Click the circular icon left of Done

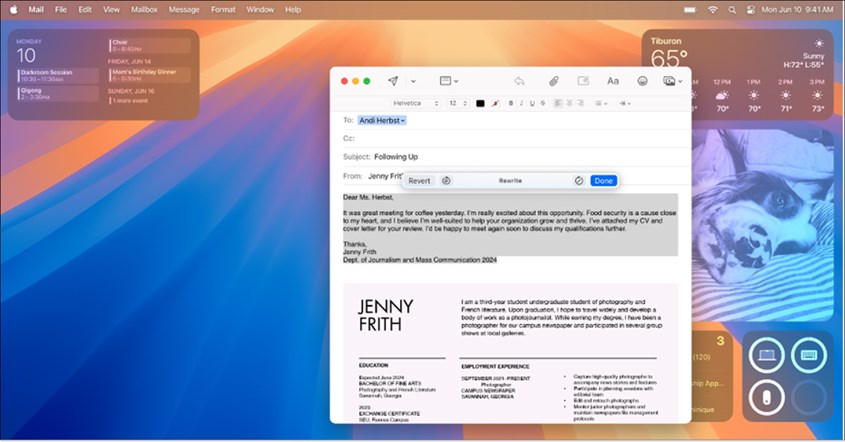point(579,181)
